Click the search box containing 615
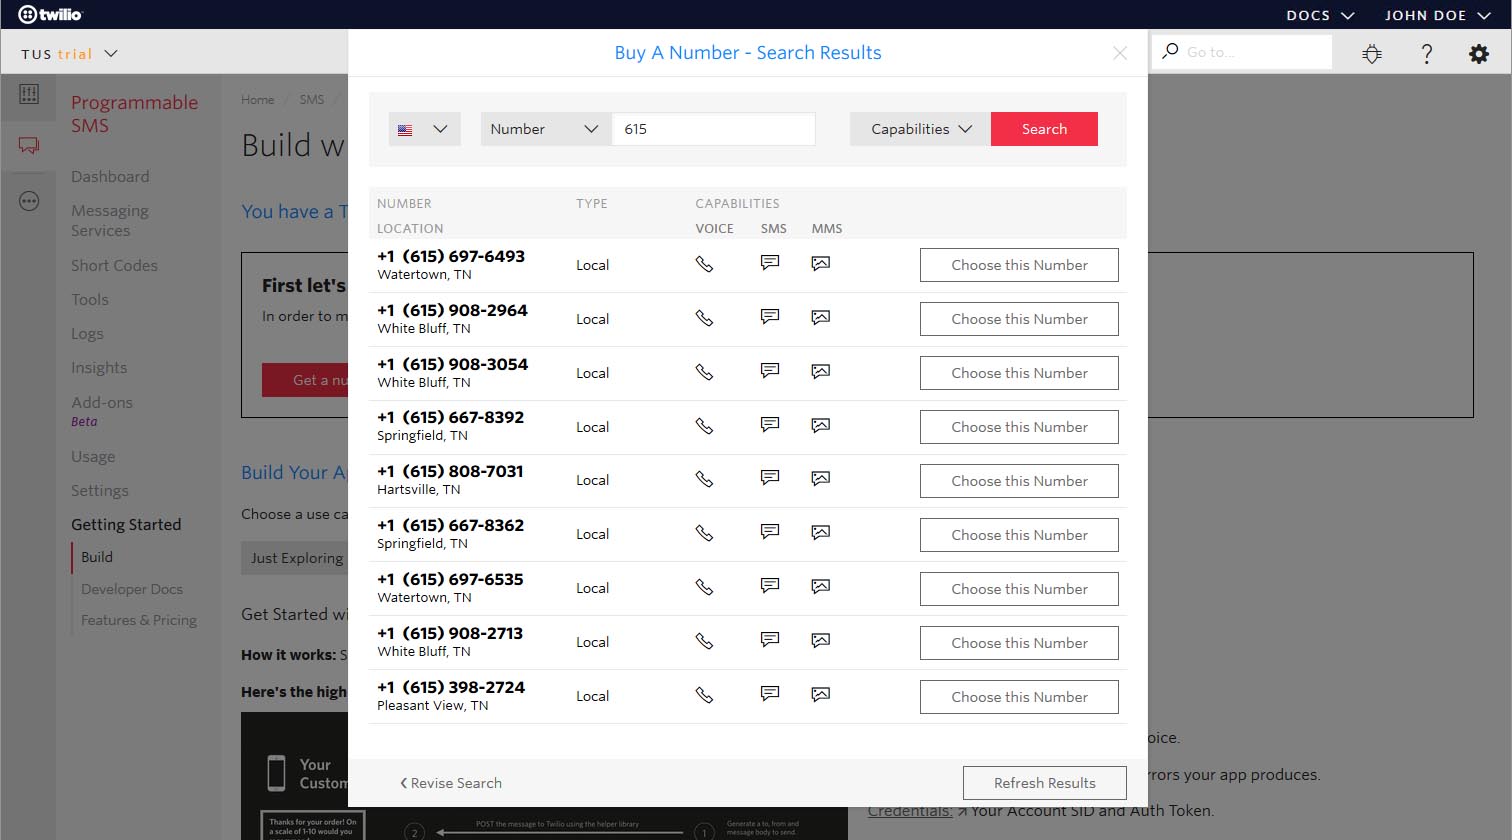The width and height of the screenshot is (1512, 840). pos(713,129)
